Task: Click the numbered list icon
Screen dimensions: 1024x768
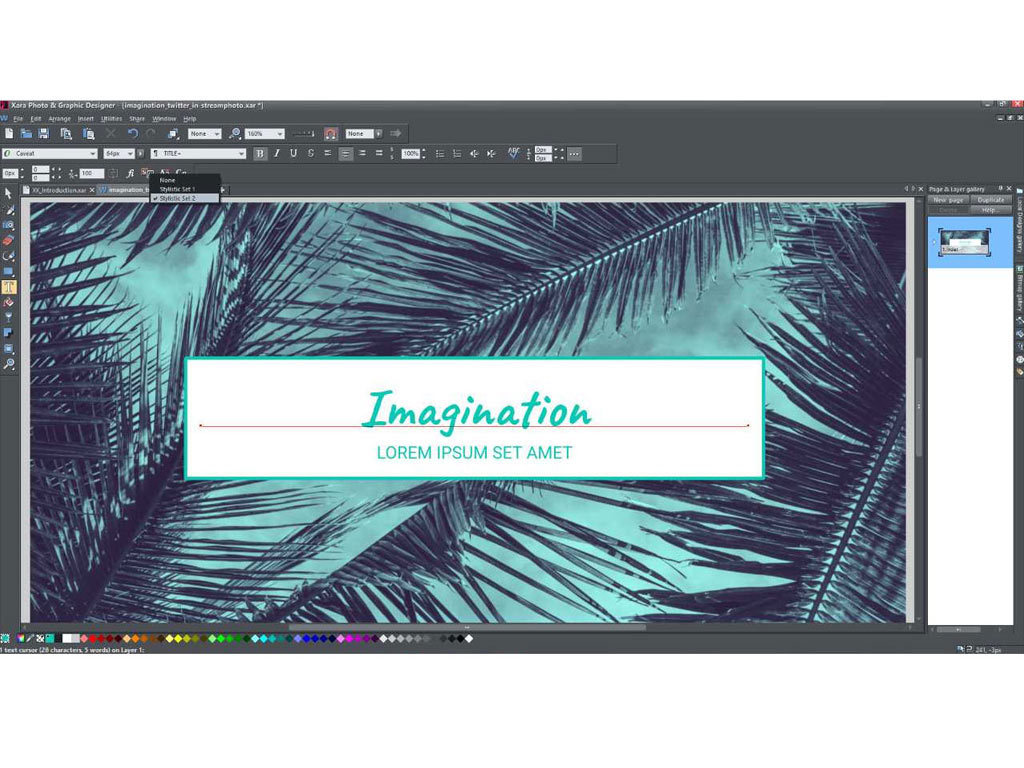Action: [457, 154]
